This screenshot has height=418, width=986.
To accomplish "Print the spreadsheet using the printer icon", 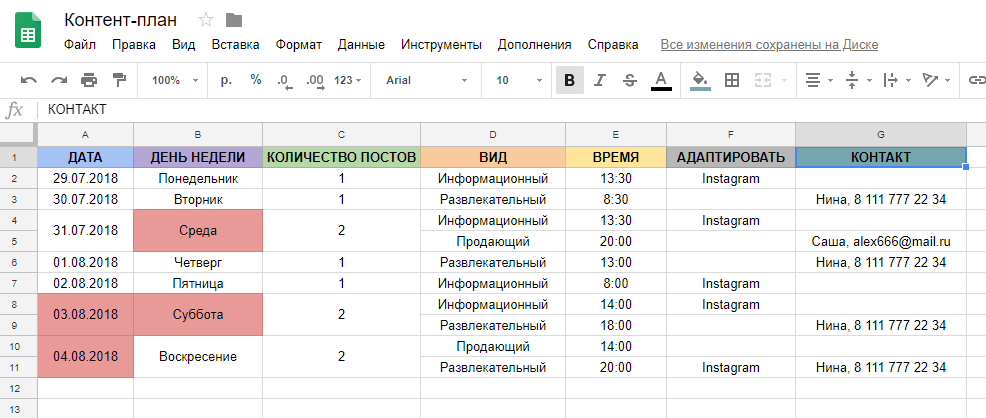I will [89, 80].
